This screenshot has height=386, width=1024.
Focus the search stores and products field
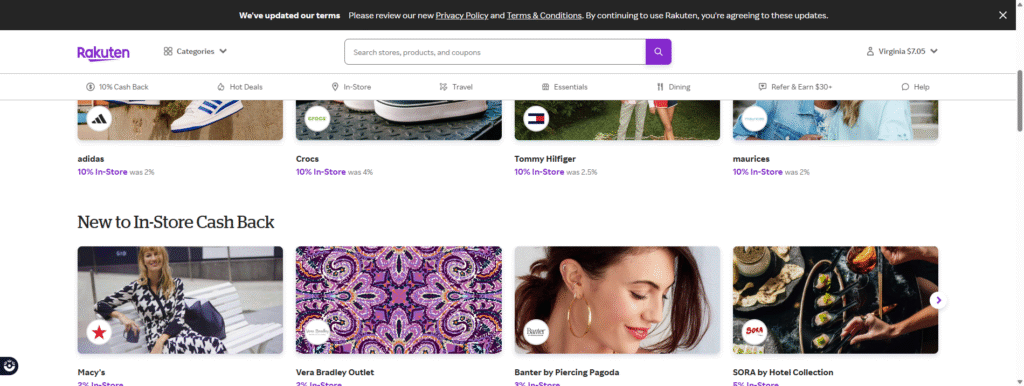tap(495, 52)
